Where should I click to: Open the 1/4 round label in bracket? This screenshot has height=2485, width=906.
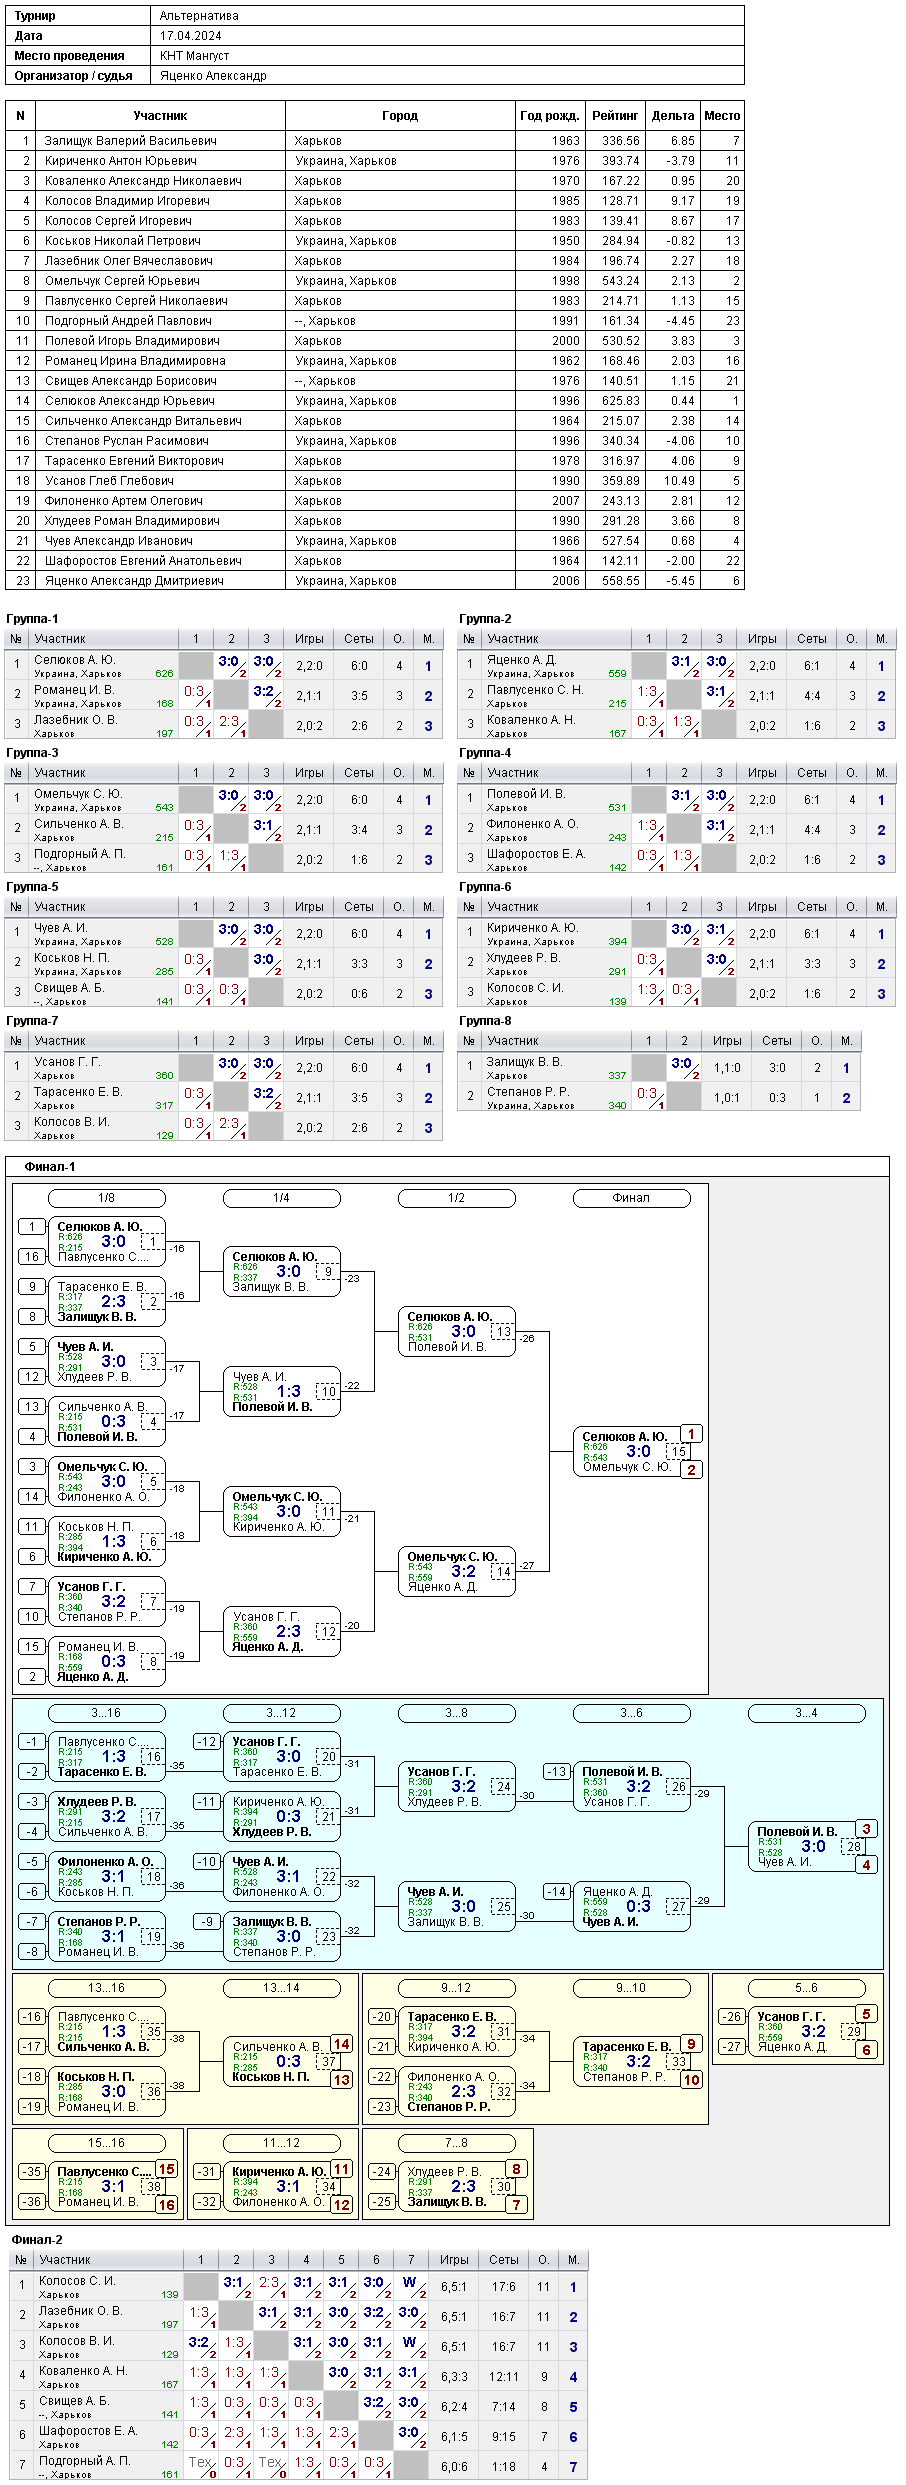pyautogui.click(x=281, y=1198)
